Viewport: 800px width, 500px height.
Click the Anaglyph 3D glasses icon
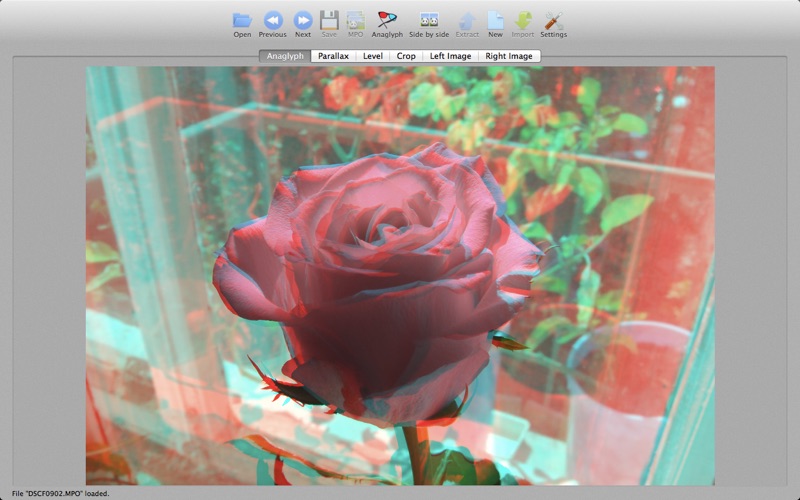[x=387, y=20]
